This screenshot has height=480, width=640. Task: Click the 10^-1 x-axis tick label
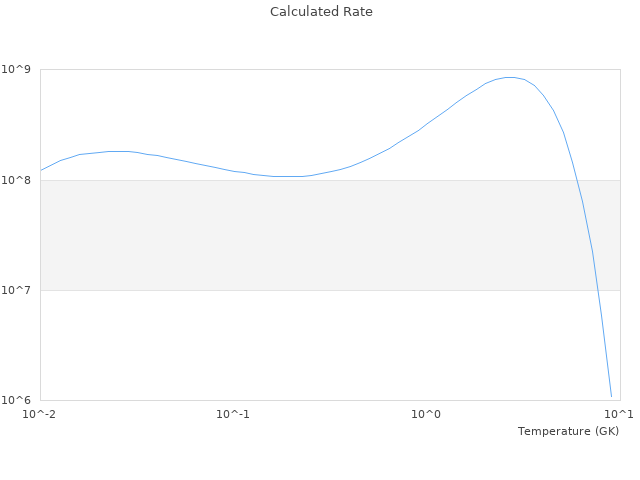[233, 414]
